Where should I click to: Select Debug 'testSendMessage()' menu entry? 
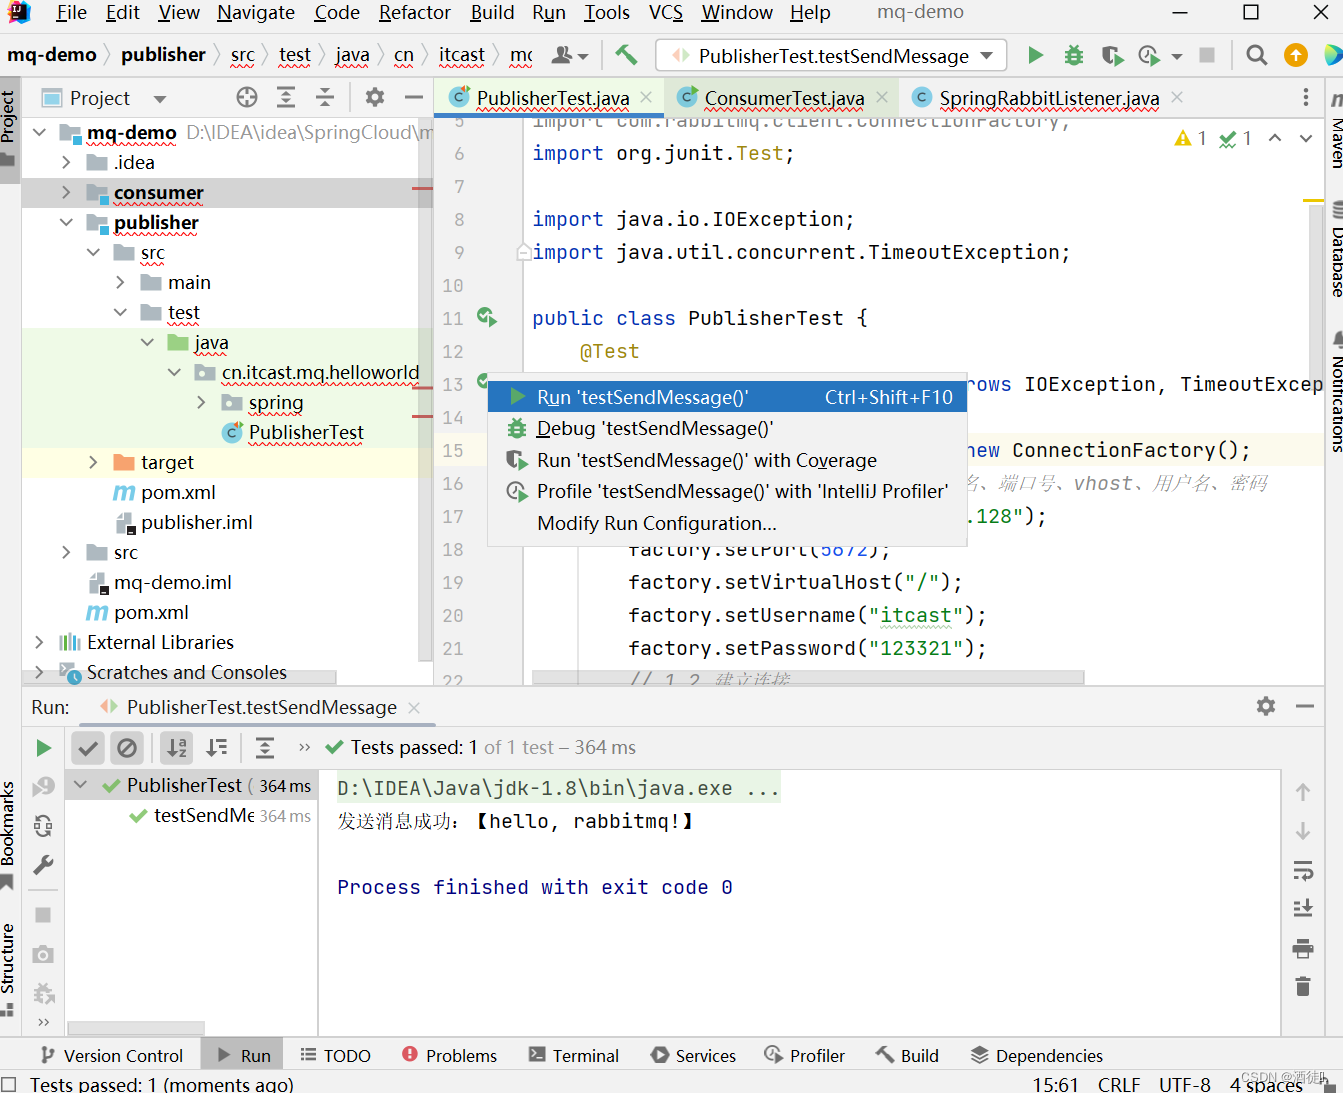click(727, 428)
